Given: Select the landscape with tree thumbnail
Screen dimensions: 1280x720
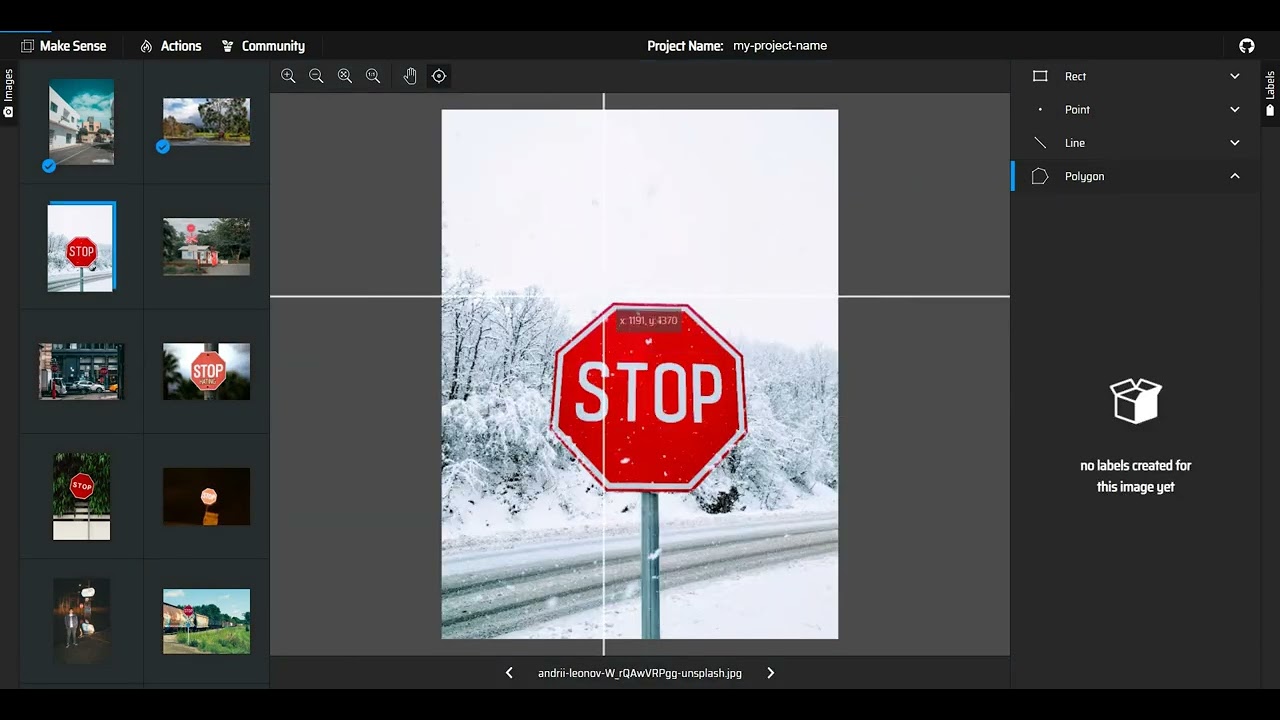Looking at the screenshot, I should [206, 122].
